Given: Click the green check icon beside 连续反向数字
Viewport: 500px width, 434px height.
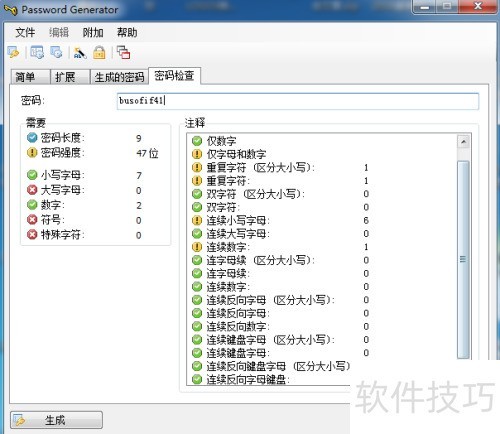Looking at the screenshot, I should (x=197, y=326).
